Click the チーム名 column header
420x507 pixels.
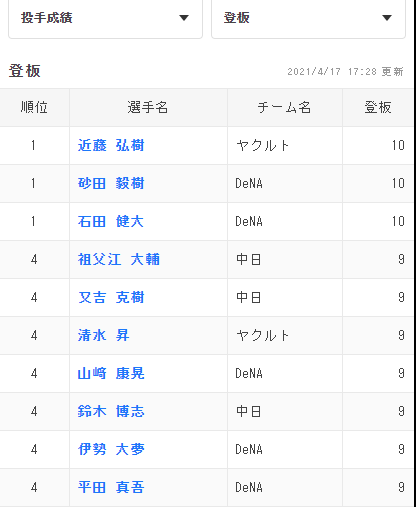(285, 108)
